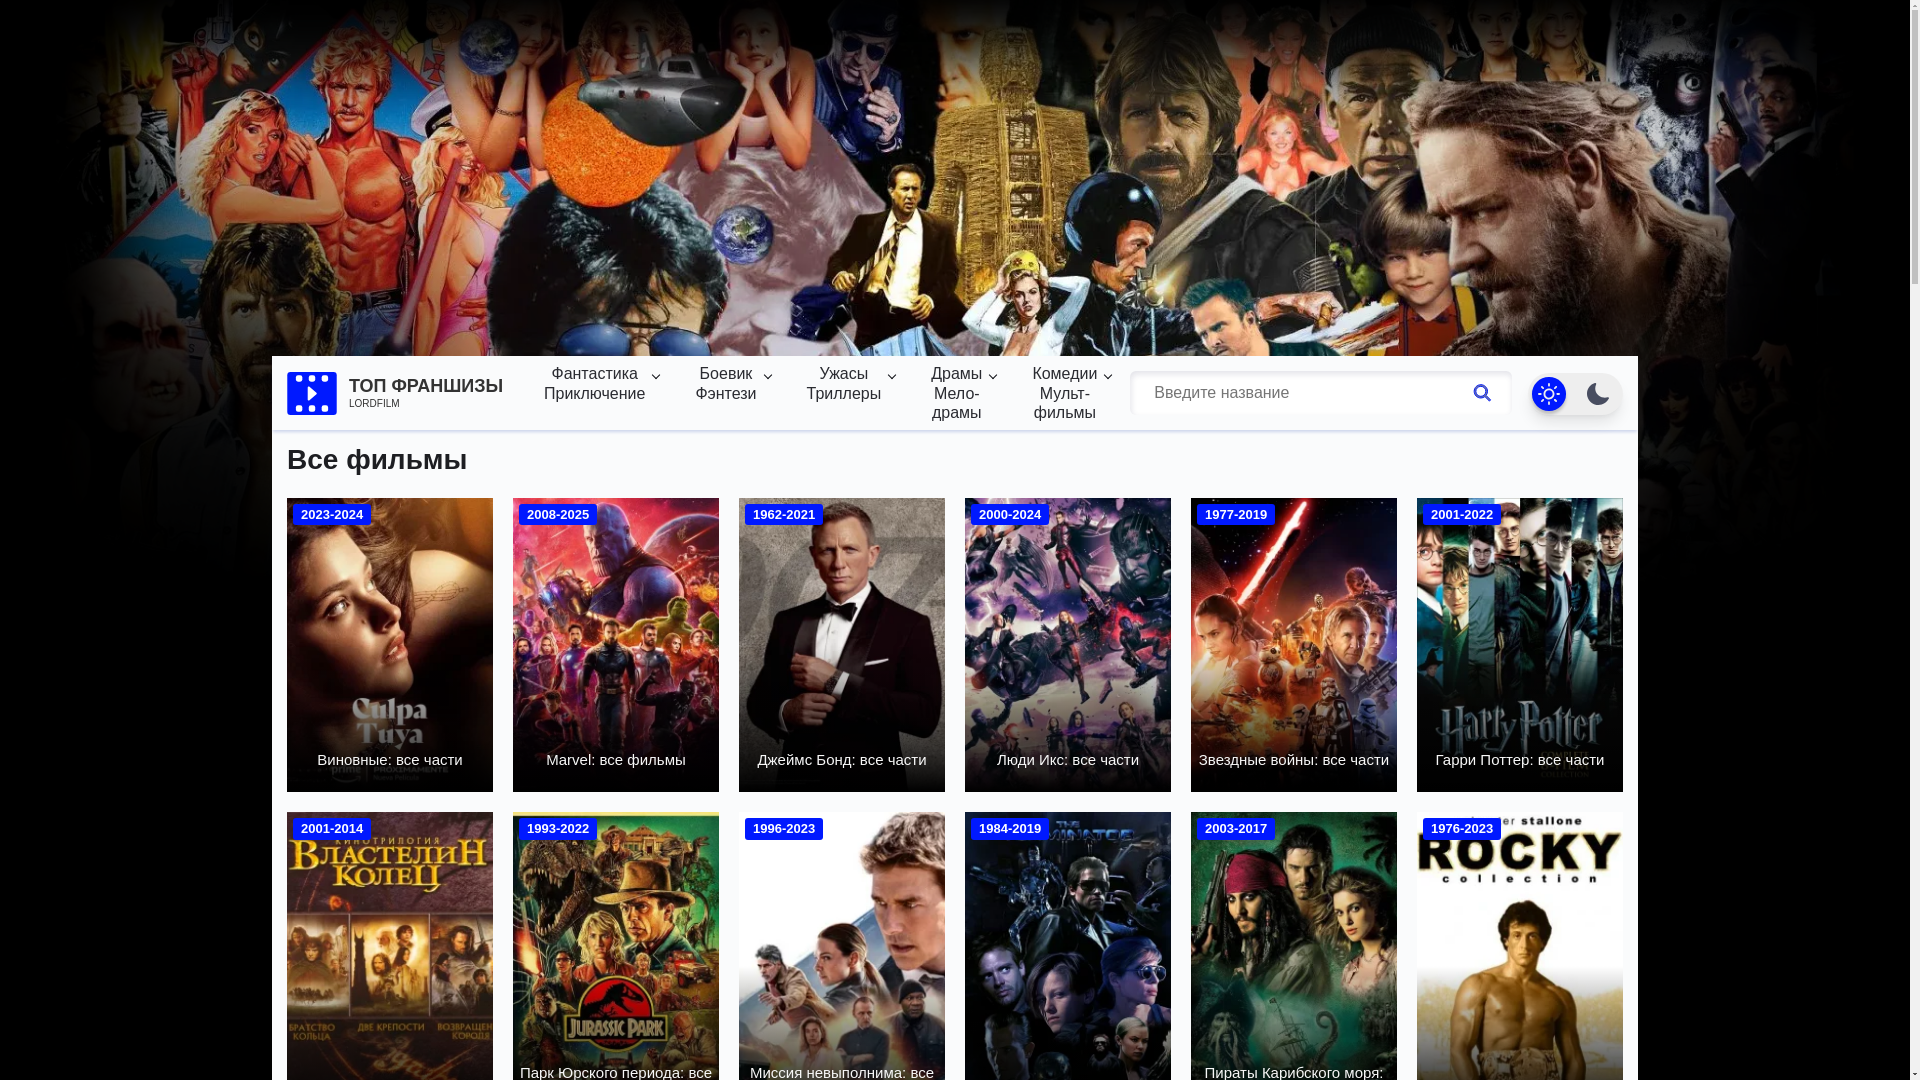Open the Гарри Поттер: все части poster
Image resolution: width=1920 pixels, height=1080 pixels.
tap(1520, 645)
